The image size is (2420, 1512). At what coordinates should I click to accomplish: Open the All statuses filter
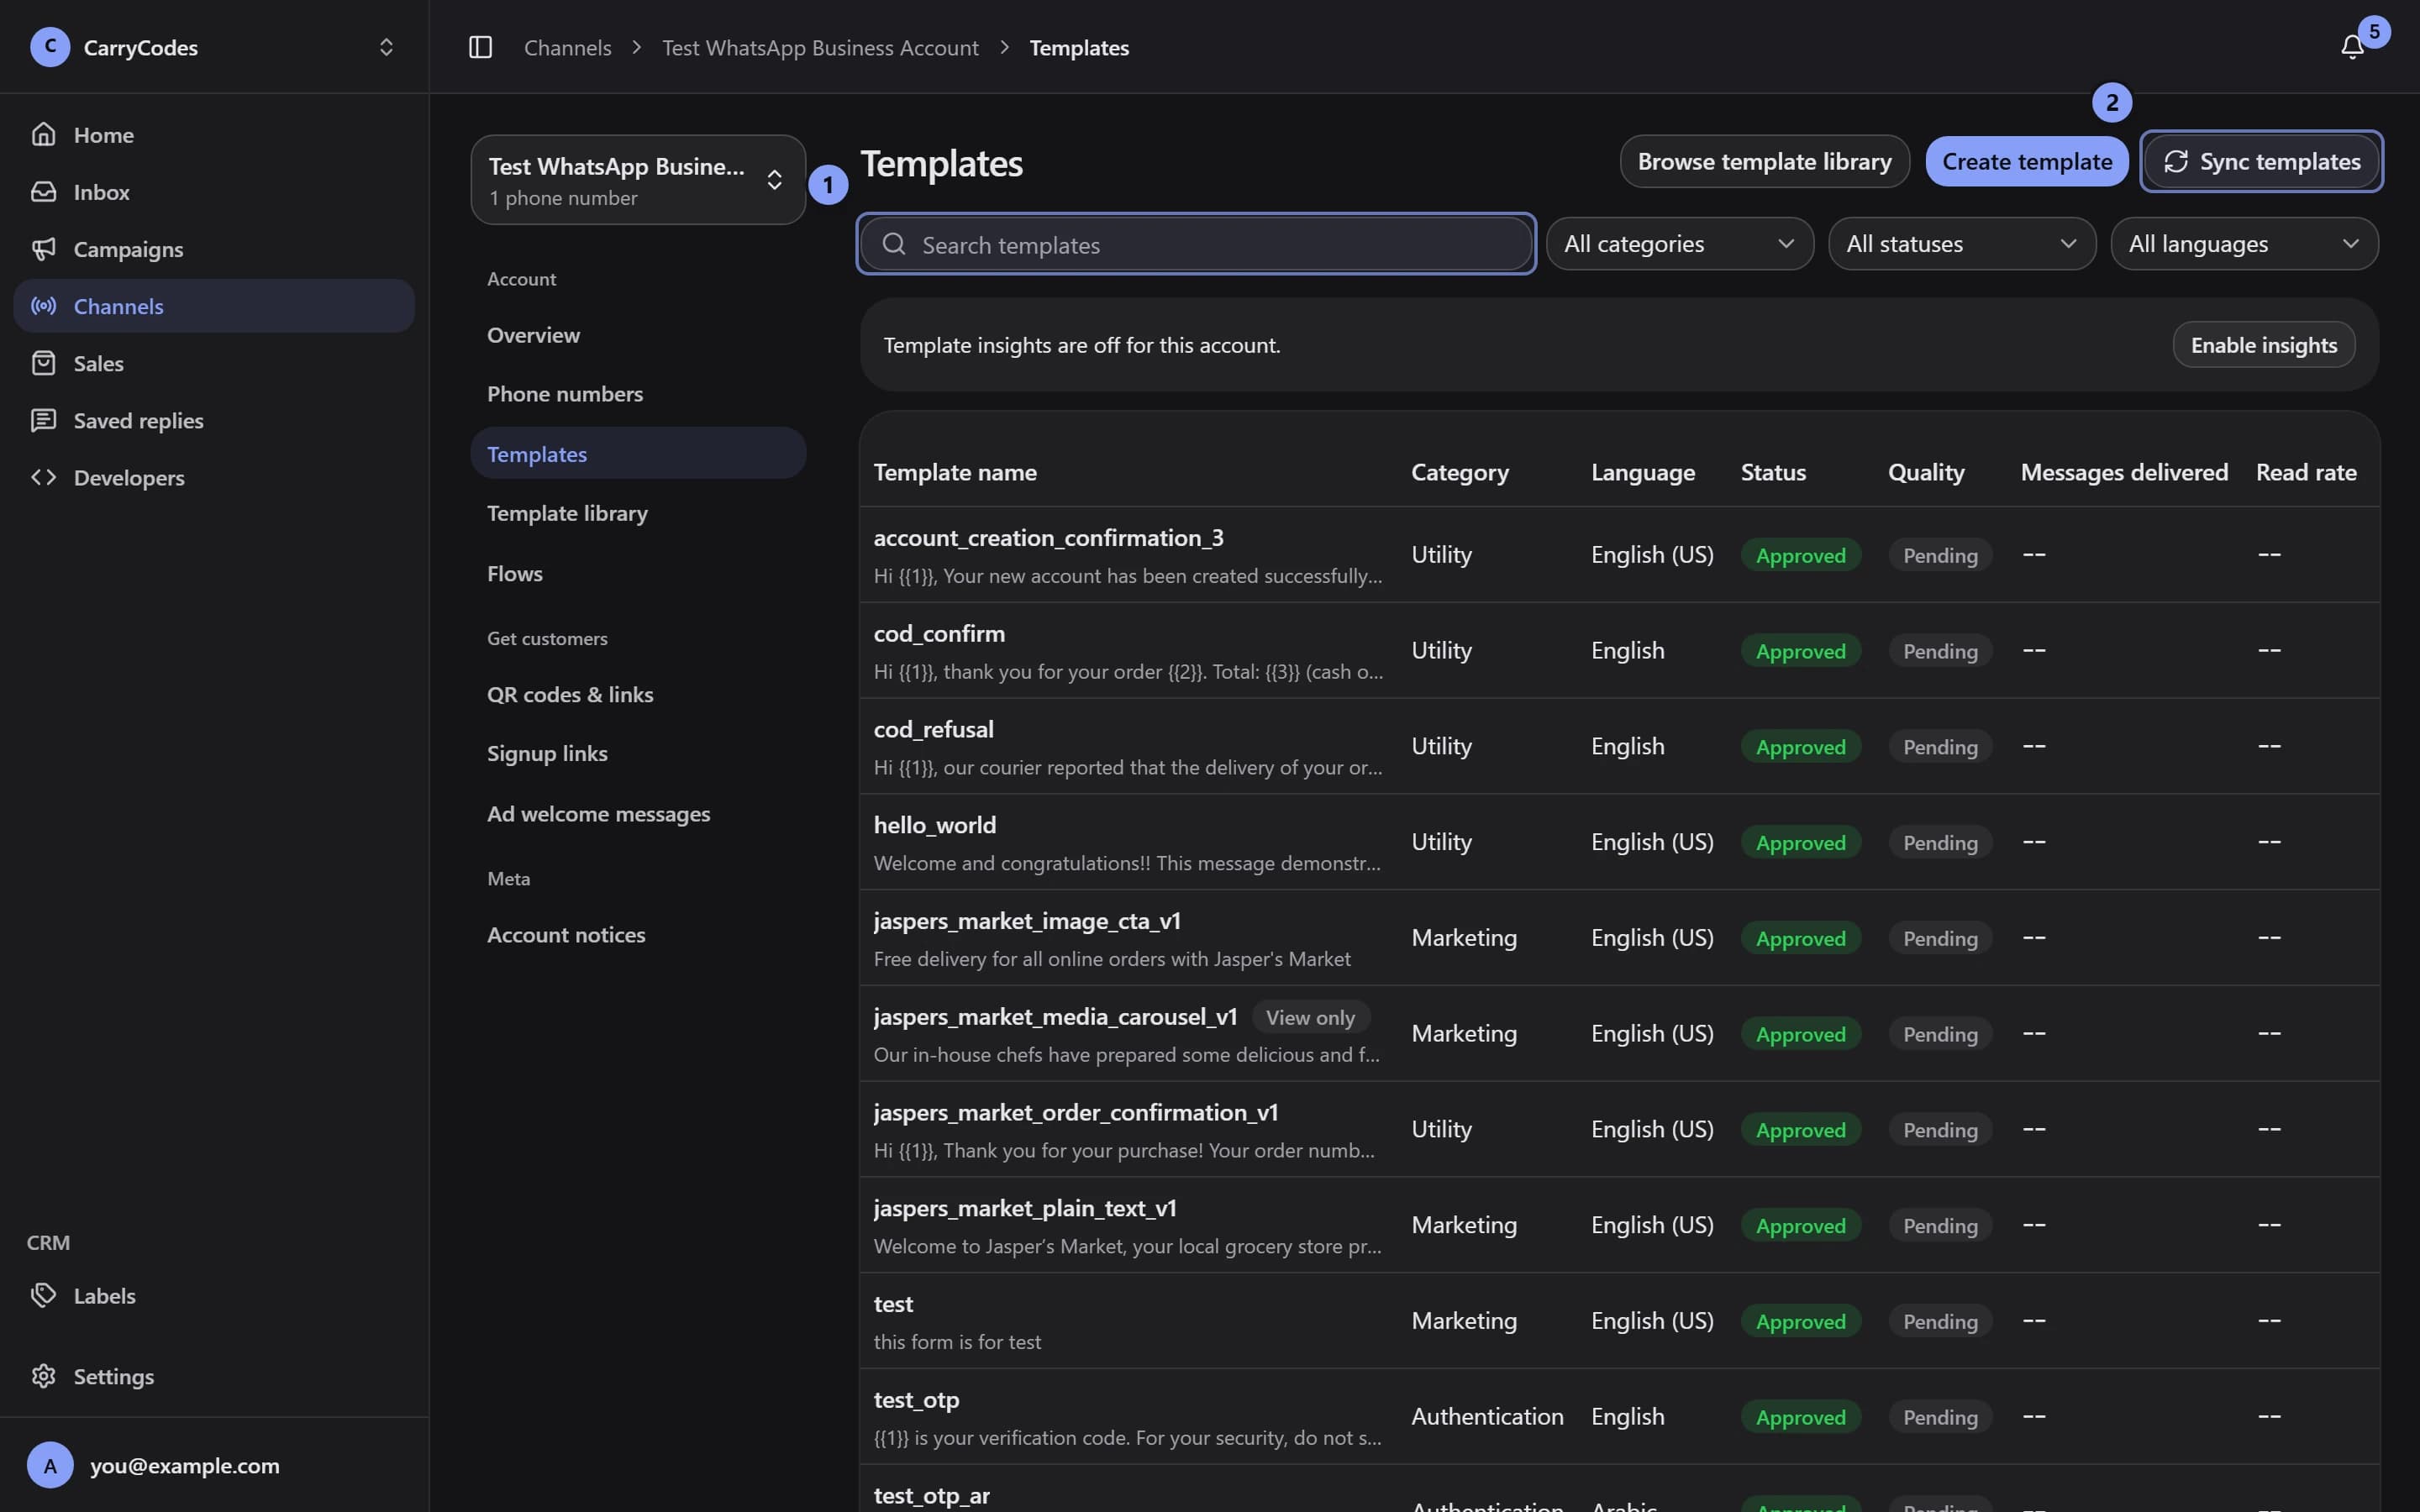1962,244
